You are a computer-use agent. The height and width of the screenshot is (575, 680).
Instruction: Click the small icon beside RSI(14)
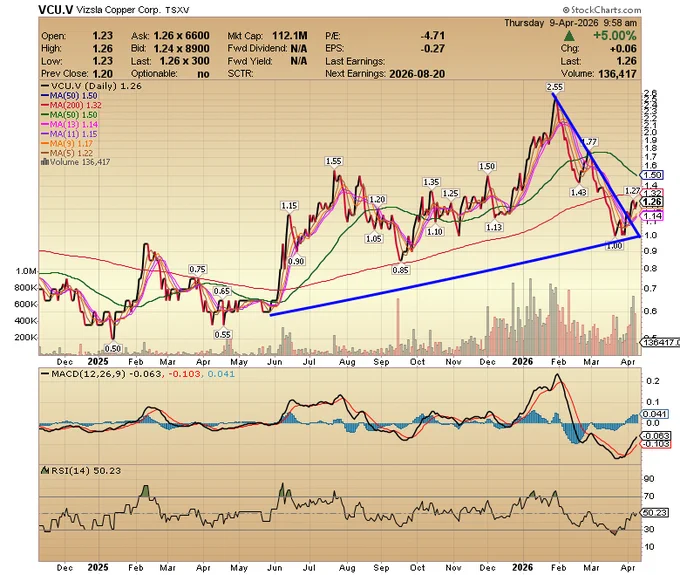[44, 470]
